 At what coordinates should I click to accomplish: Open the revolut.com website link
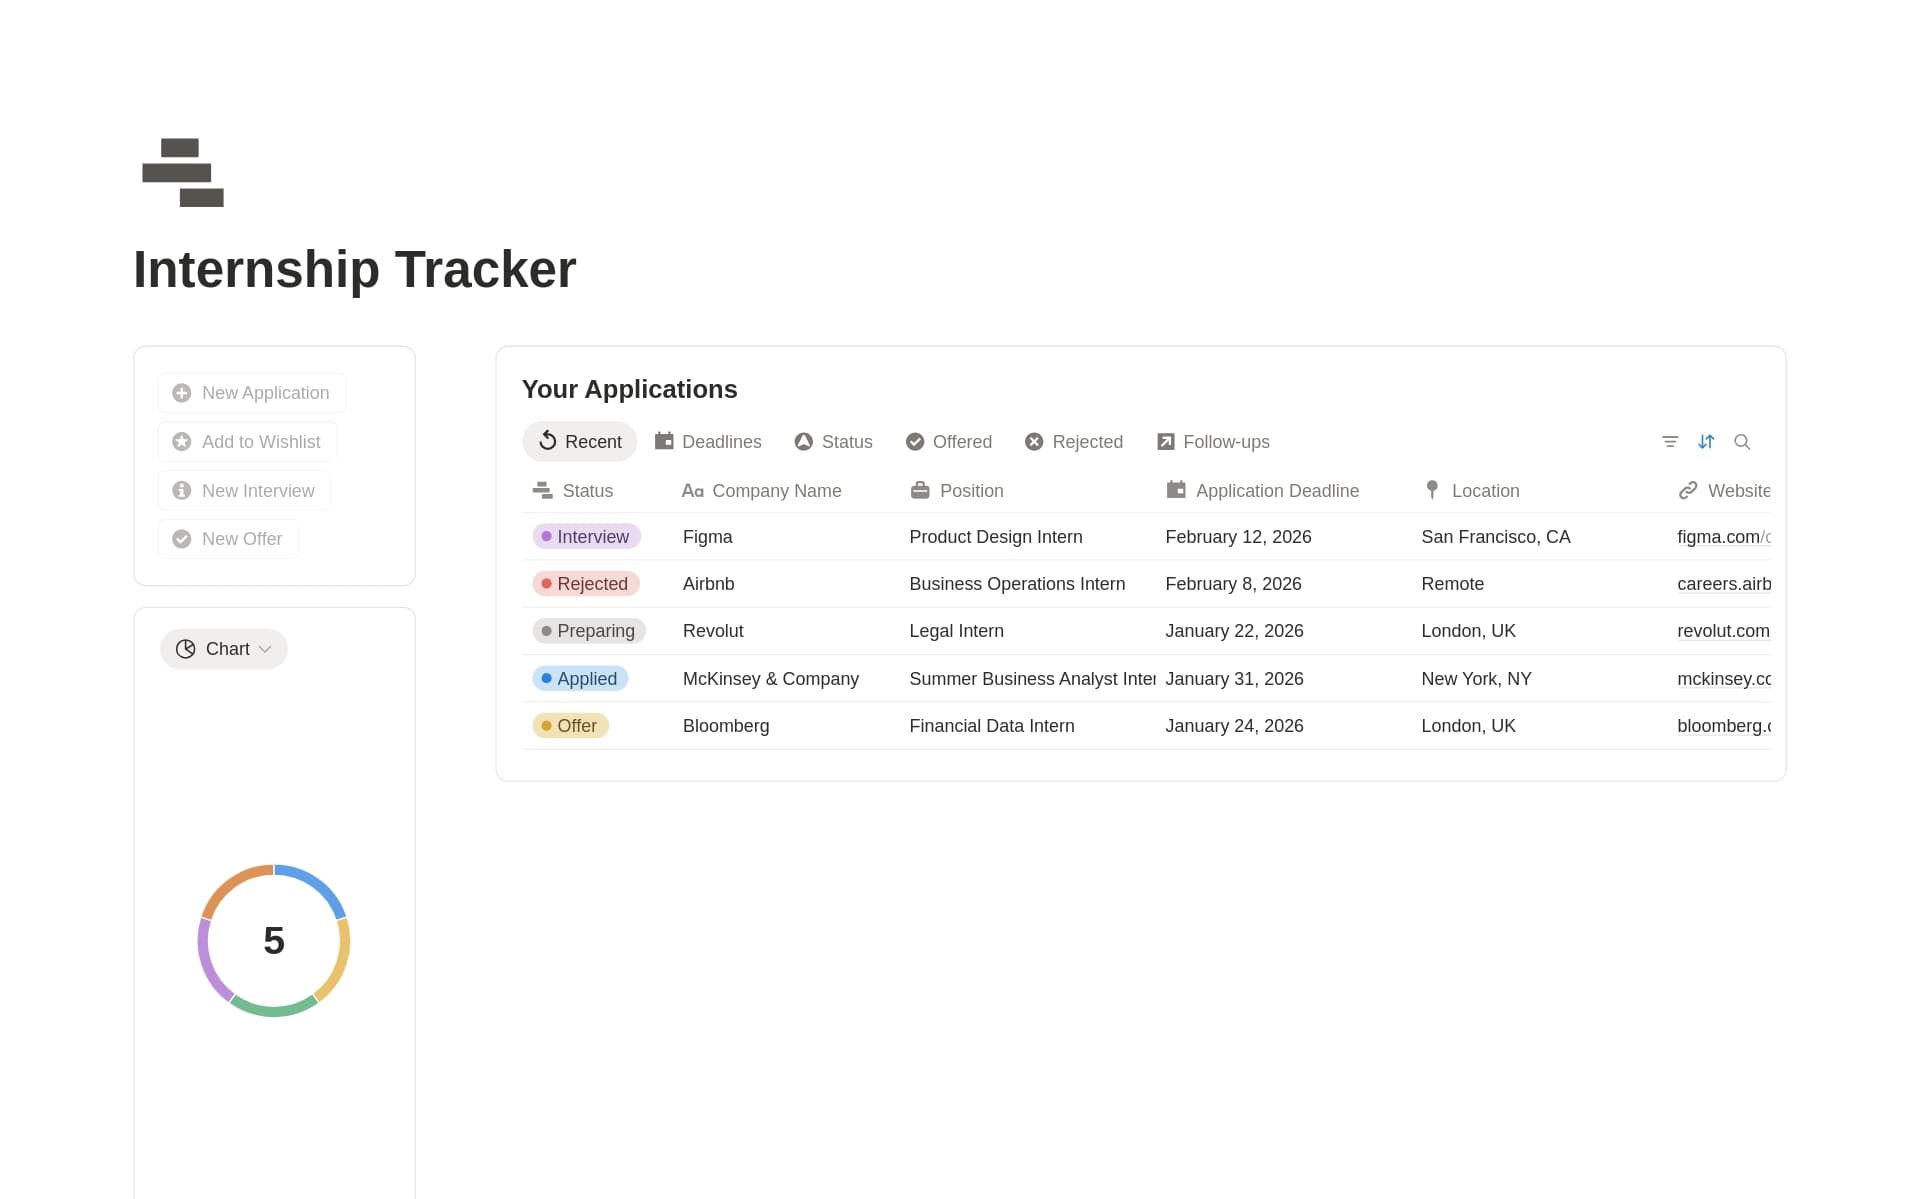click(x=1723, y=631)
